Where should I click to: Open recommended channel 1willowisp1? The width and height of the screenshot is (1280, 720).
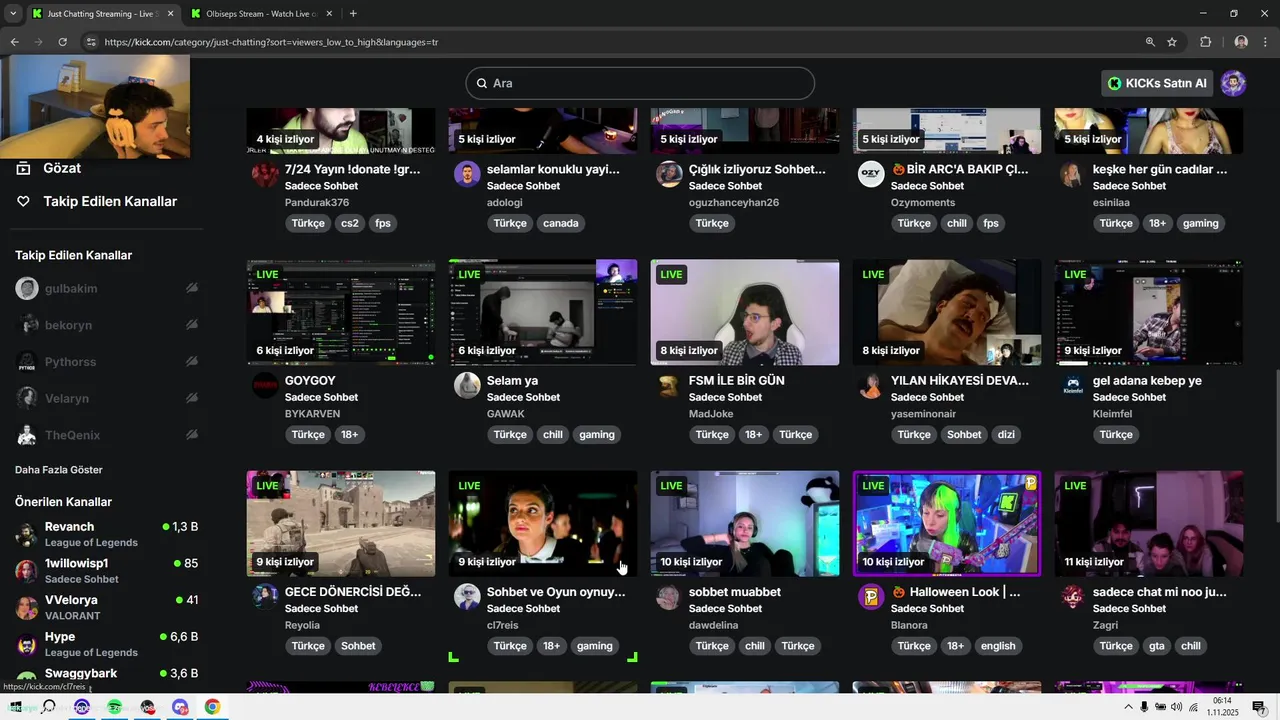tap(106, 570)
